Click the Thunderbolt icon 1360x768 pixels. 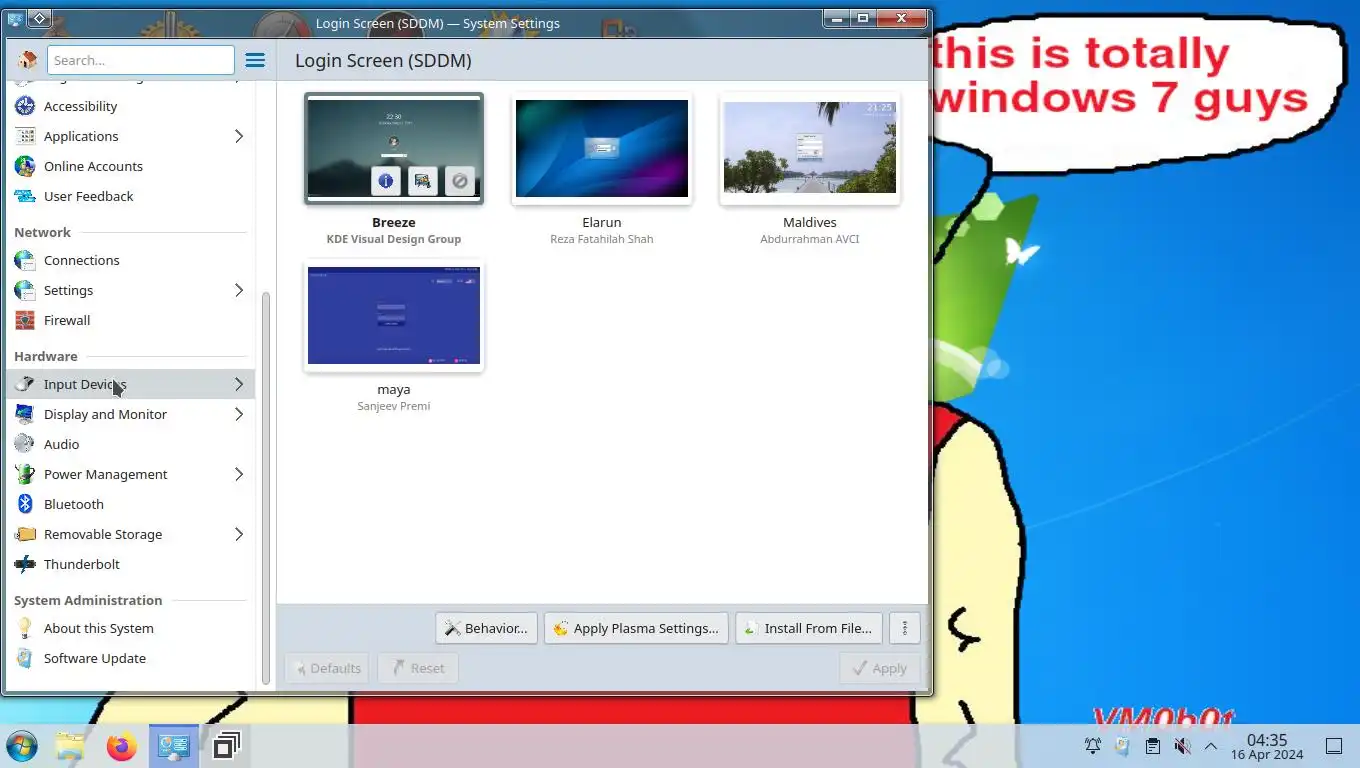click(25, 564)
